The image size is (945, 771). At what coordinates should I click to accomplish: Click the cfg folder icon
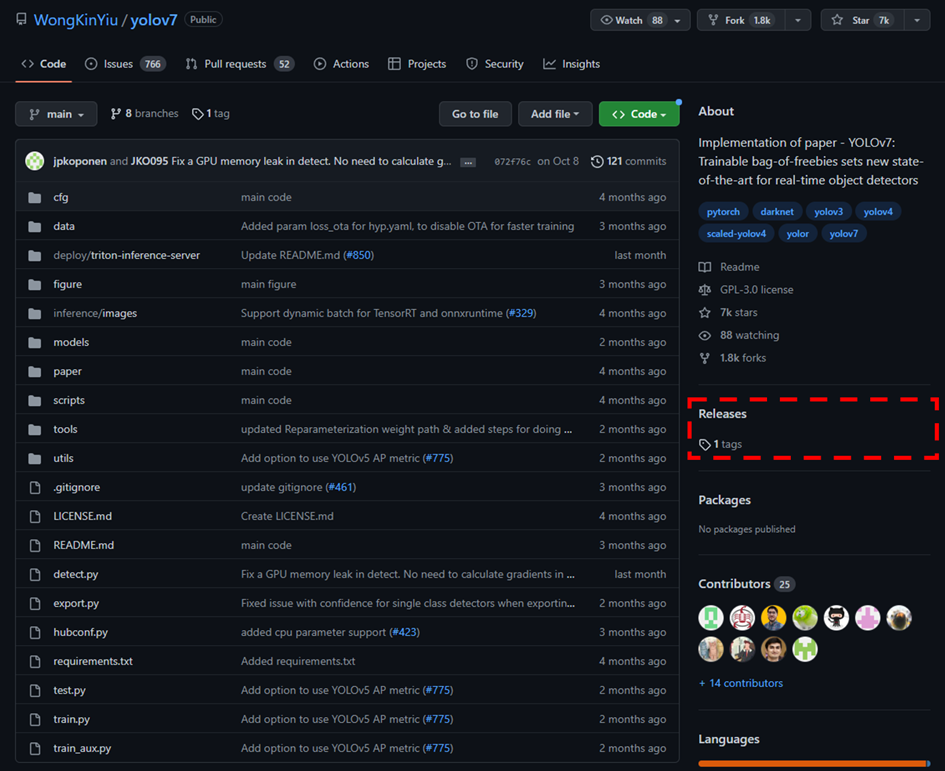pos(35,198)
